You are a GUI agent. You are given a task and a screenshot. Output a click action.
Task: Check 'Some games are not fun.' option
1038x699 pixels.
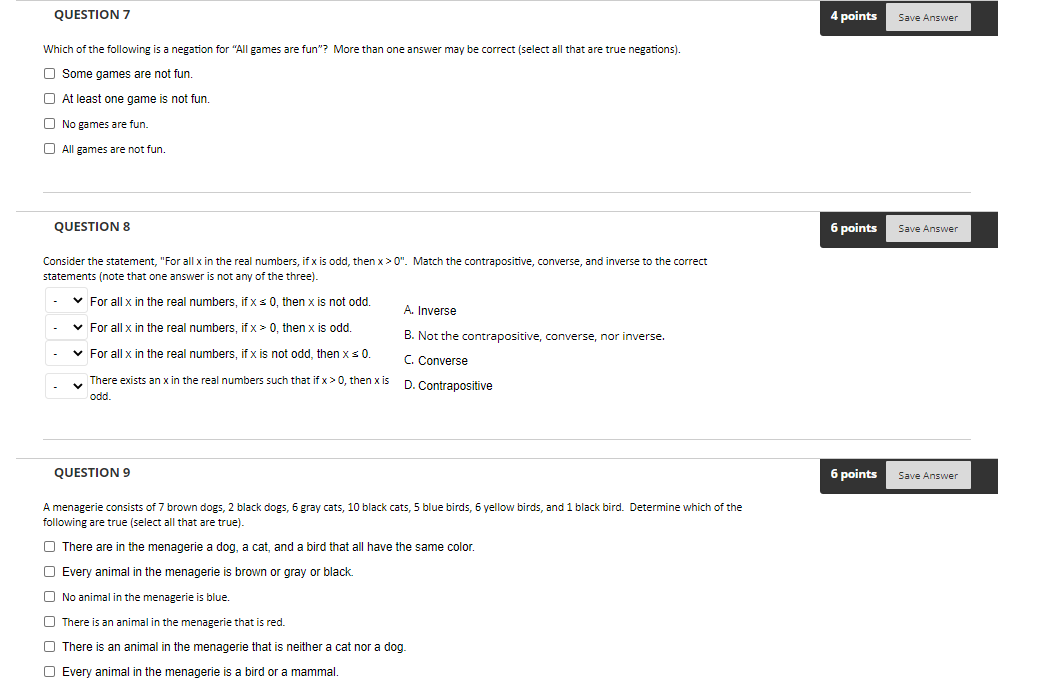pyautogui.click(x=50, y=73)
